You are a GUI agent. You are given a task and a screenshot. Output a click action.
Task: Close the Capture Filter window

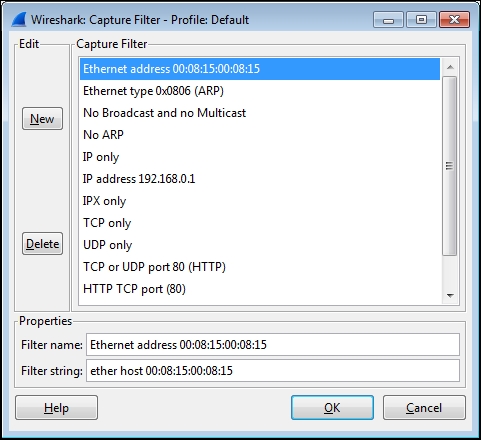[x=455, y=20]
